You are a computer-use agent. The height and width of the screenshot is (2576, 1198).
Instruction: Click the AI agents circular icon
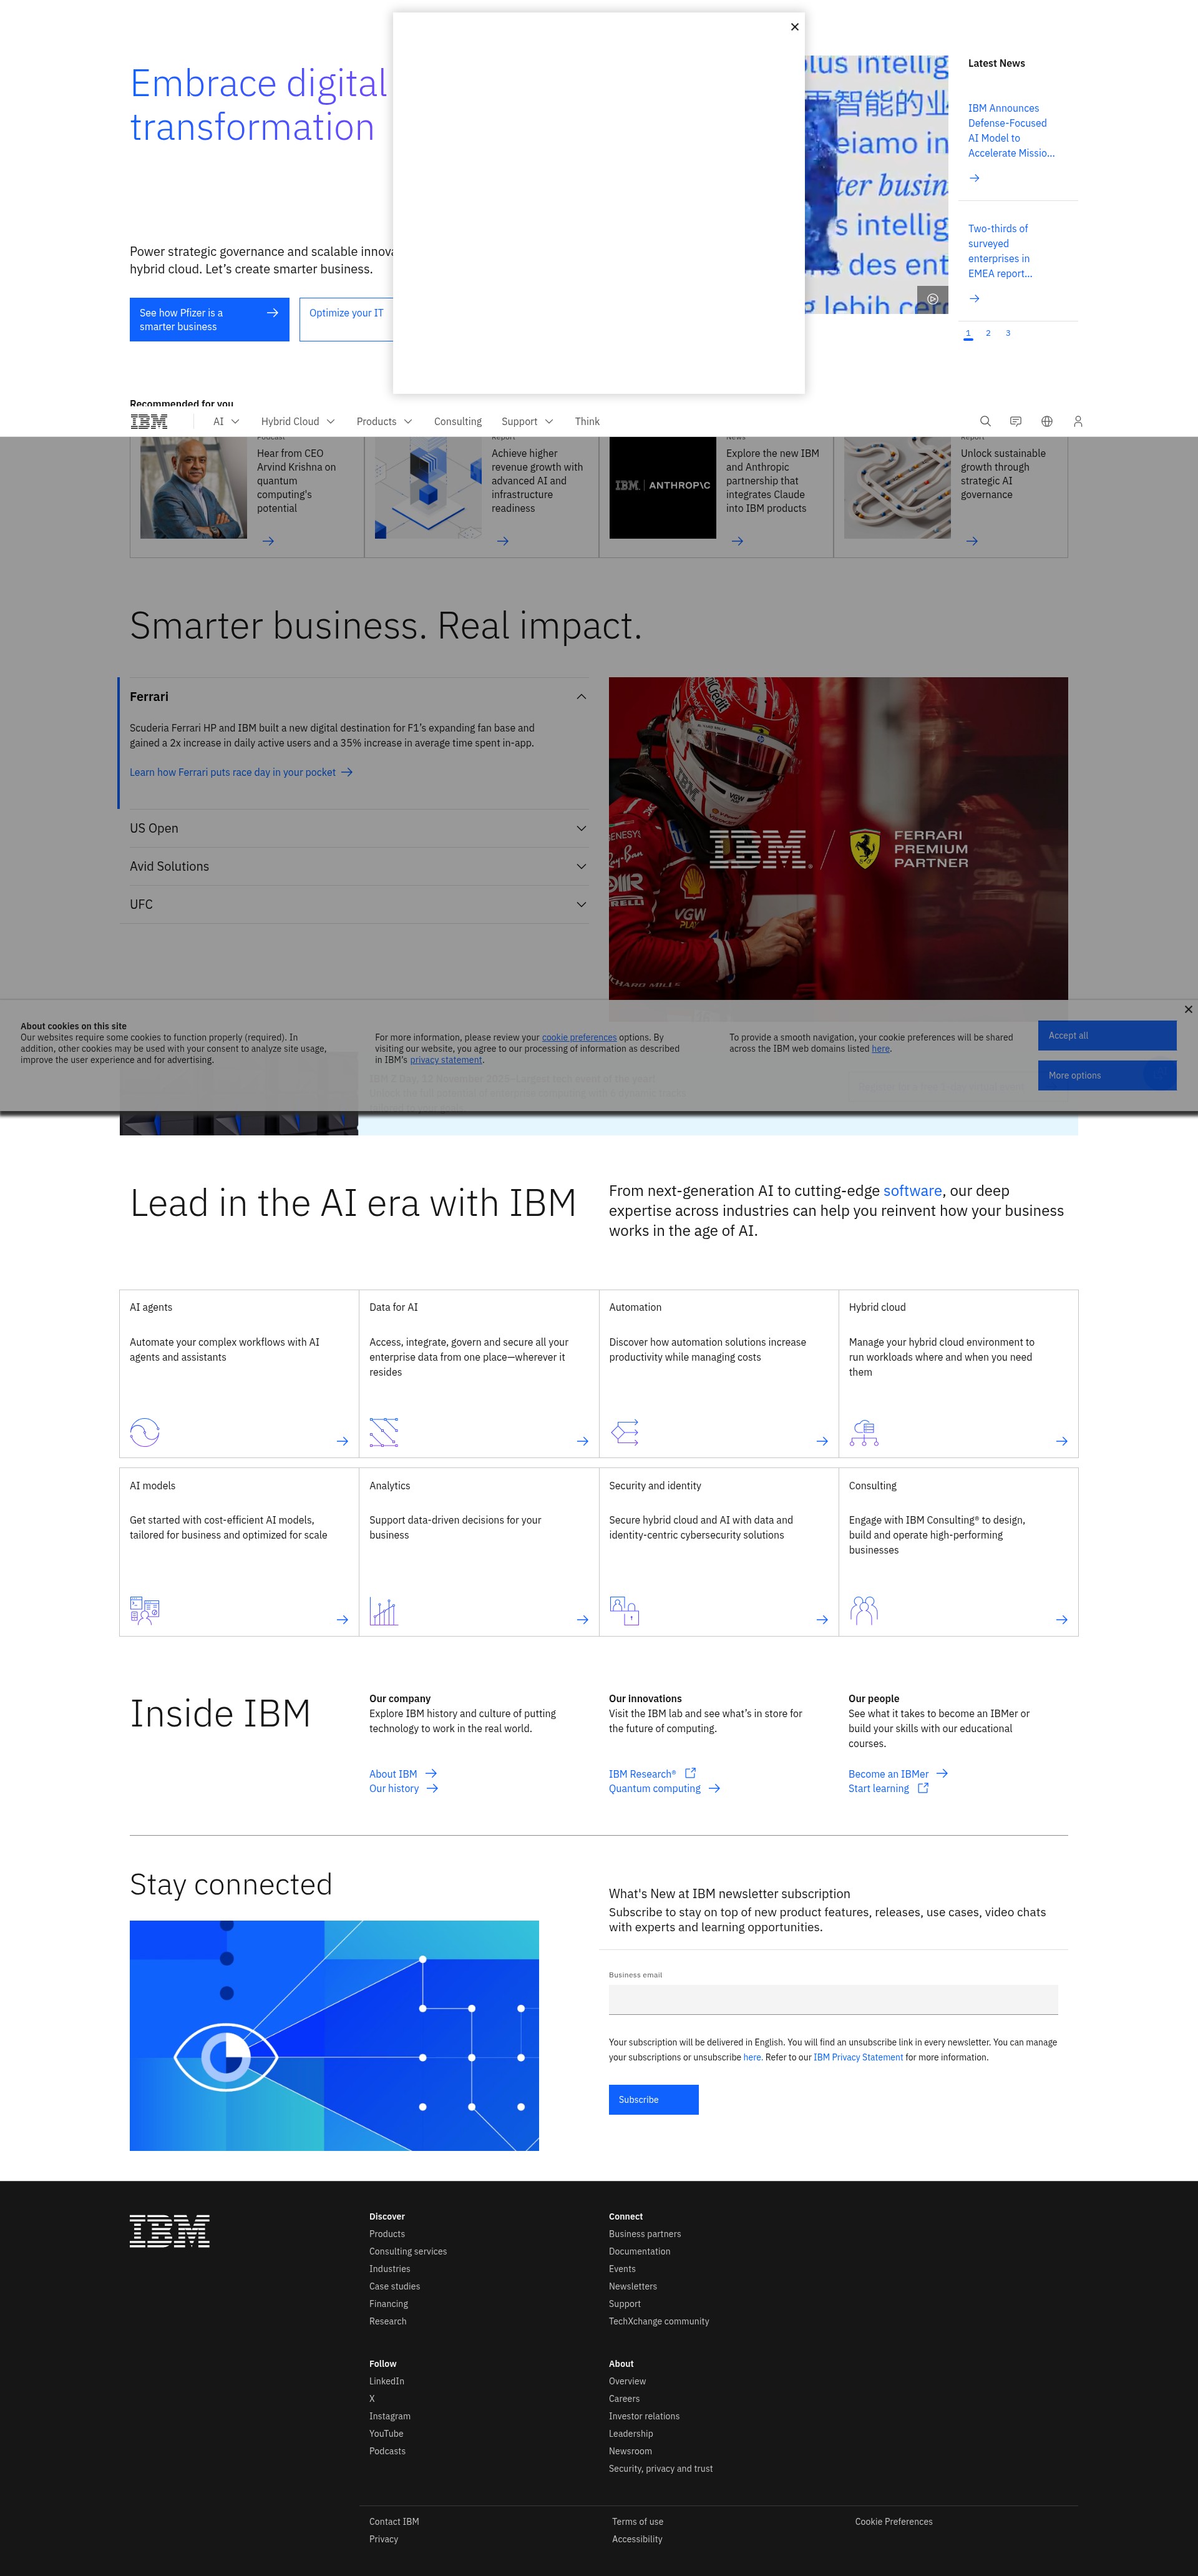(x=145, y=1432)
